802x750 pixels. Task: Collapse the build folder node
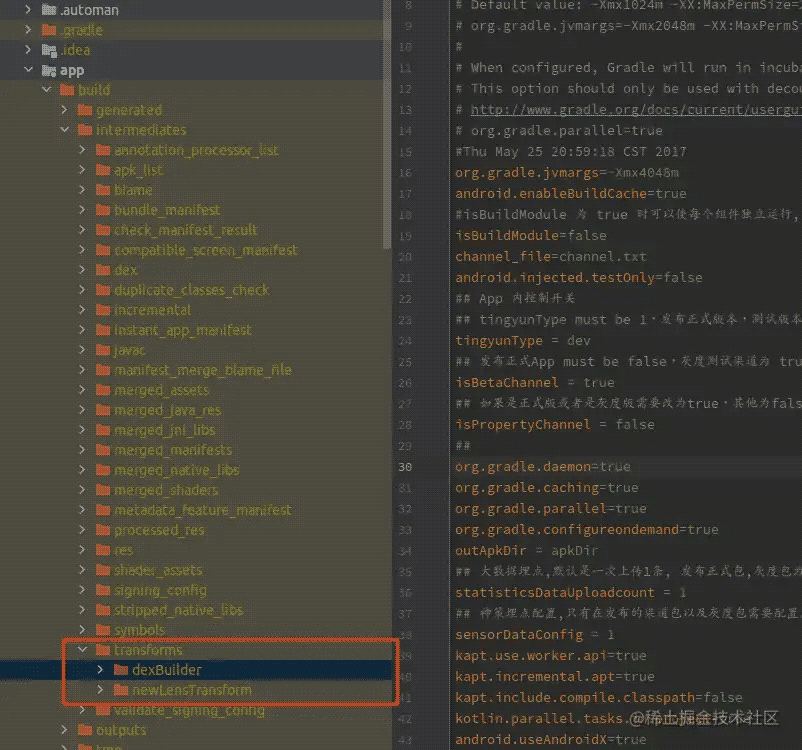47,90
